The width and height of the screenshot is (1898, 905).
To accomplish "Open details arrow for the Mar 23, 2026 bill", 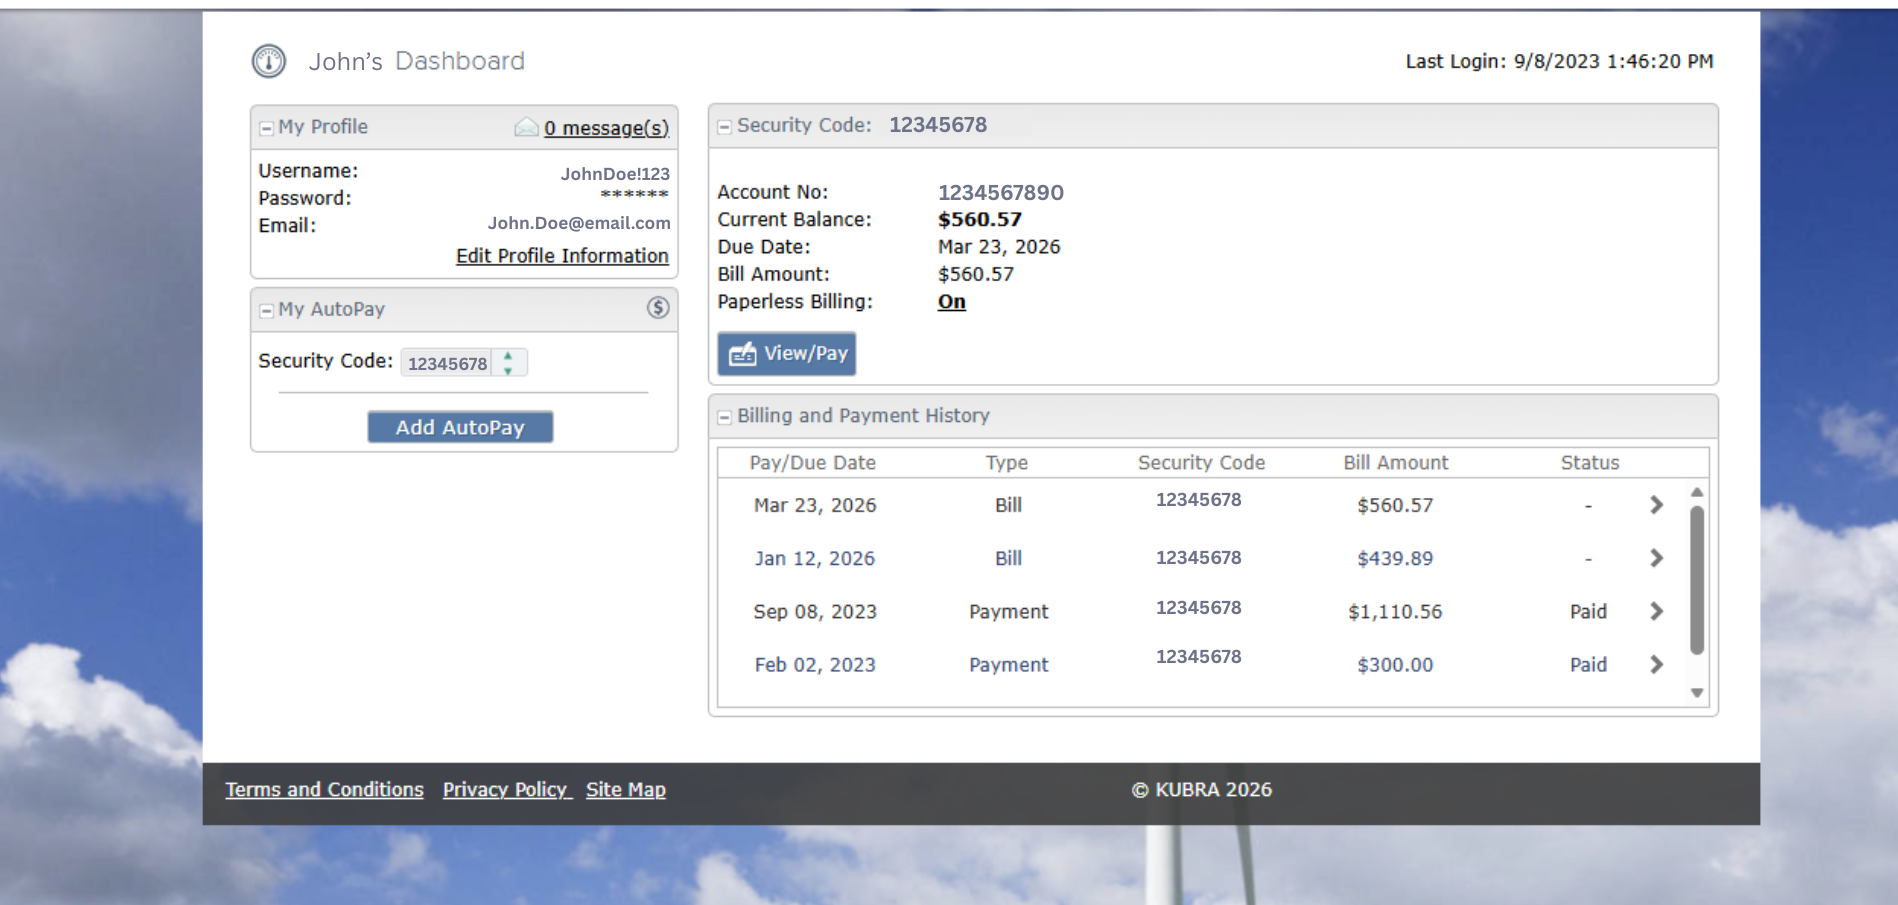I will click(x=1656, y=506).
